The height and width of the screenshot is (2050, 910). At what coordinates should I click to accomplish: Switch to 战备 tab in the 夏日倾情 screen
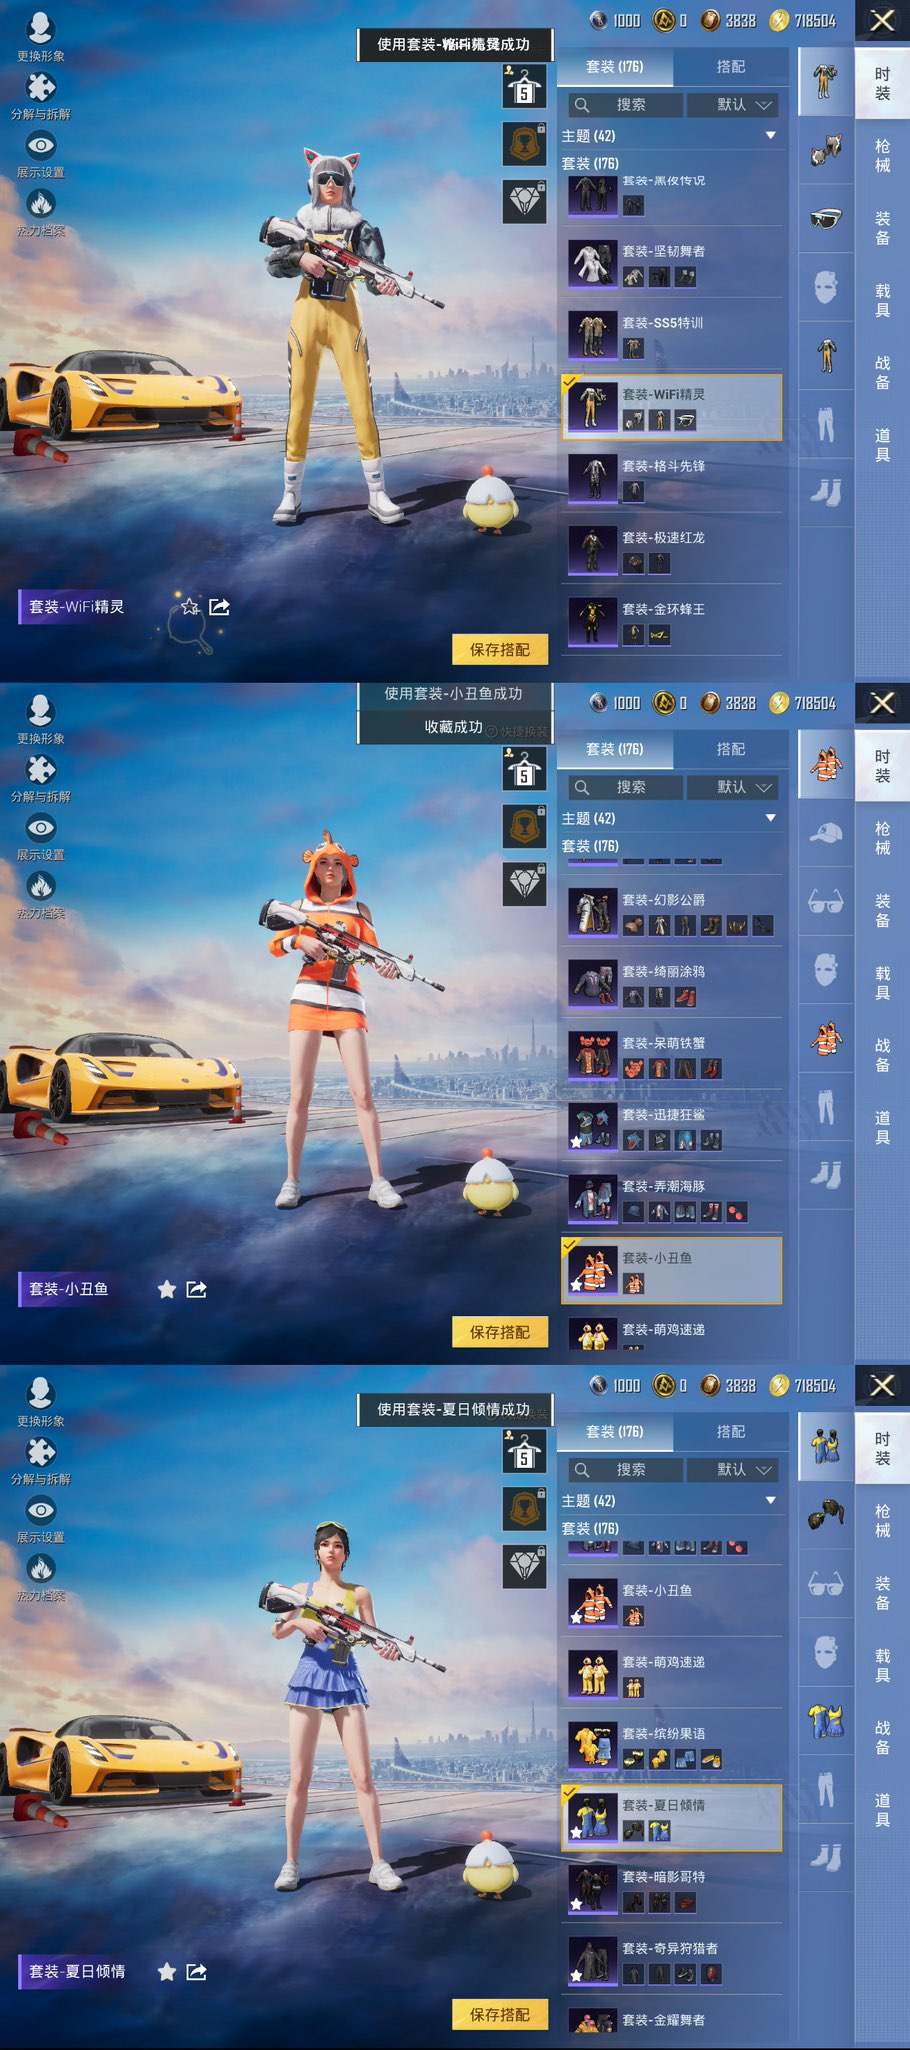pos(882,1737)
